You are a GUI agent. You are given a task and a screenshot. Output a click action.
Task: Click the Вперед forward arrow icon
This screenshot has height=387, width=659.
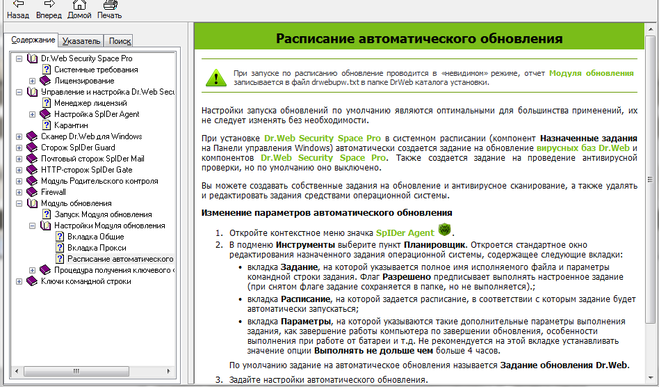coord(49,4)
